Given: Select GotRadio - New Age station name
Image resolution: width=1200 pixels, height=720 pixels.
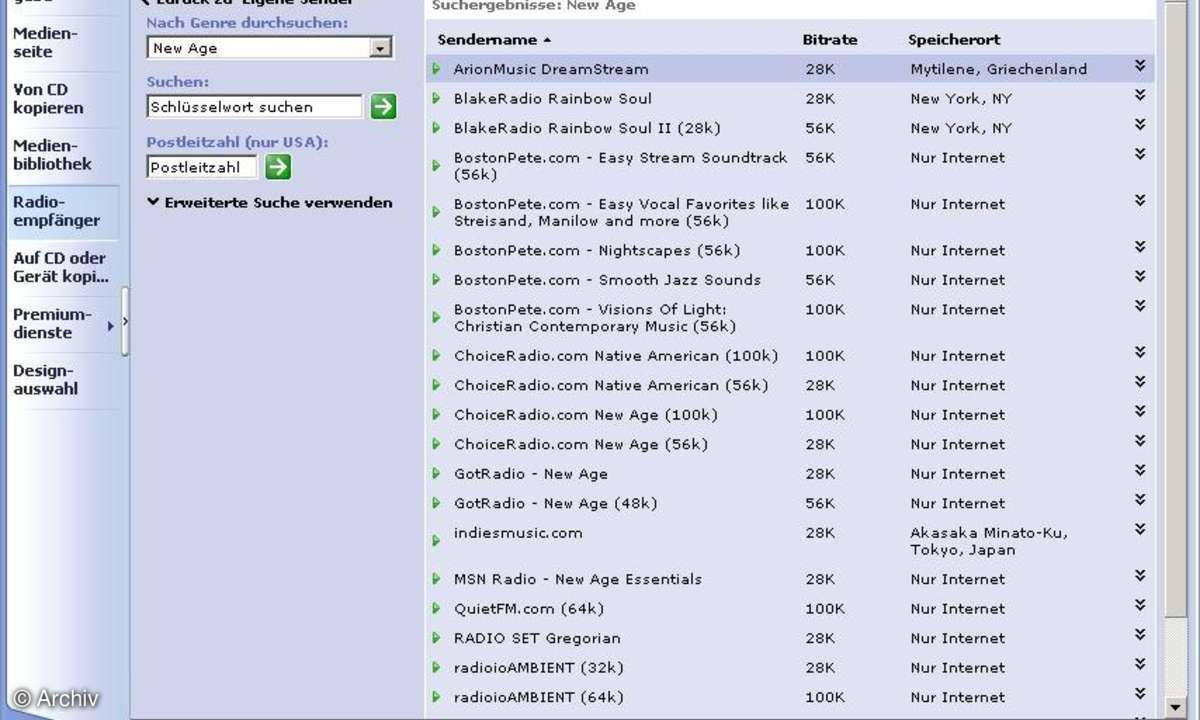Looking at the screenshot, I should pos(530,473).
